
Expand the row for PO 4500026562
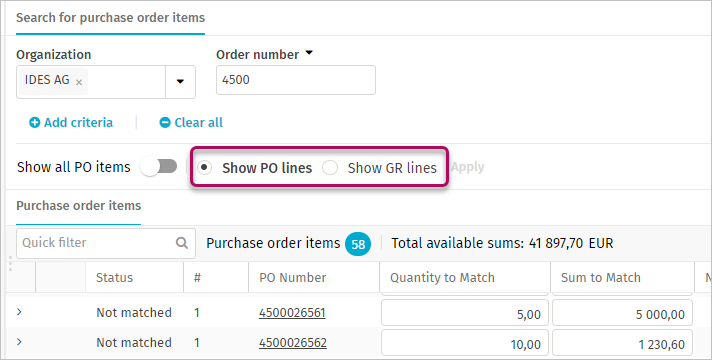(x=19, y=342)
